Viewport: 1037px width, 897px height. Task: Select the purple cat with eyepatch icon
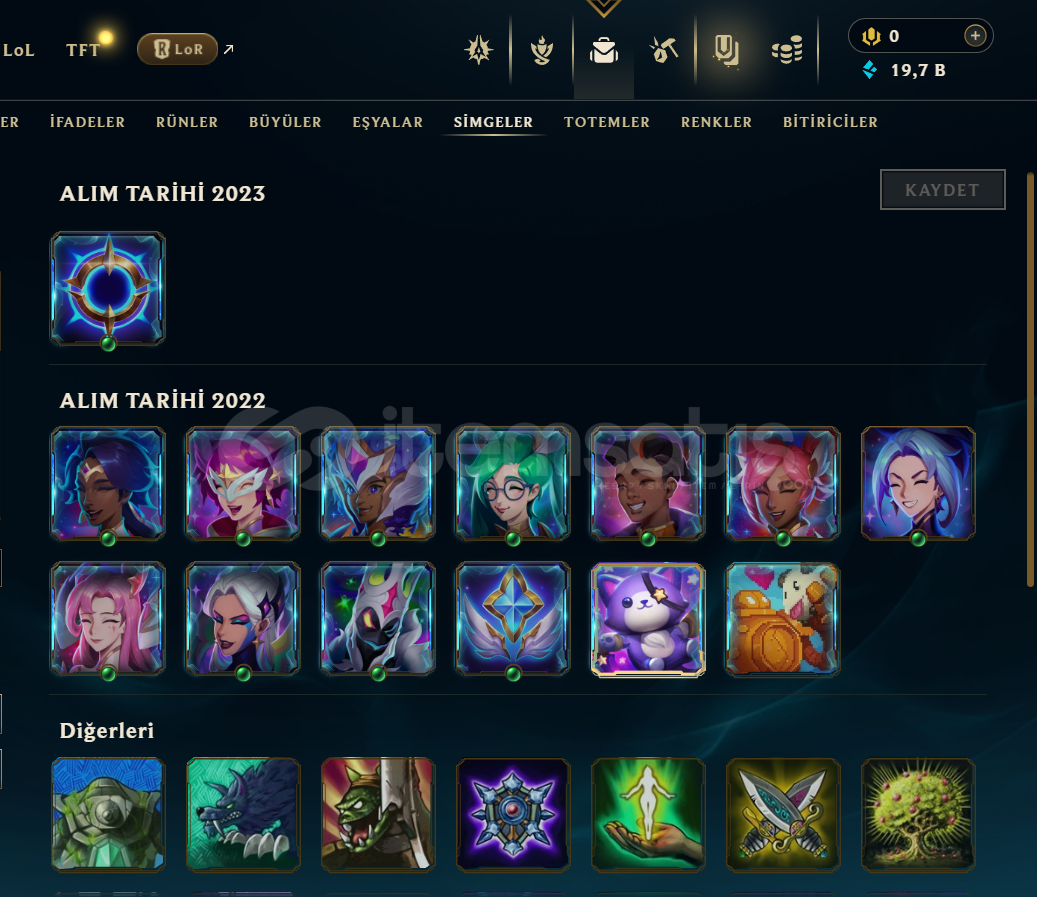pyautogui.click(x=648, y=620)
